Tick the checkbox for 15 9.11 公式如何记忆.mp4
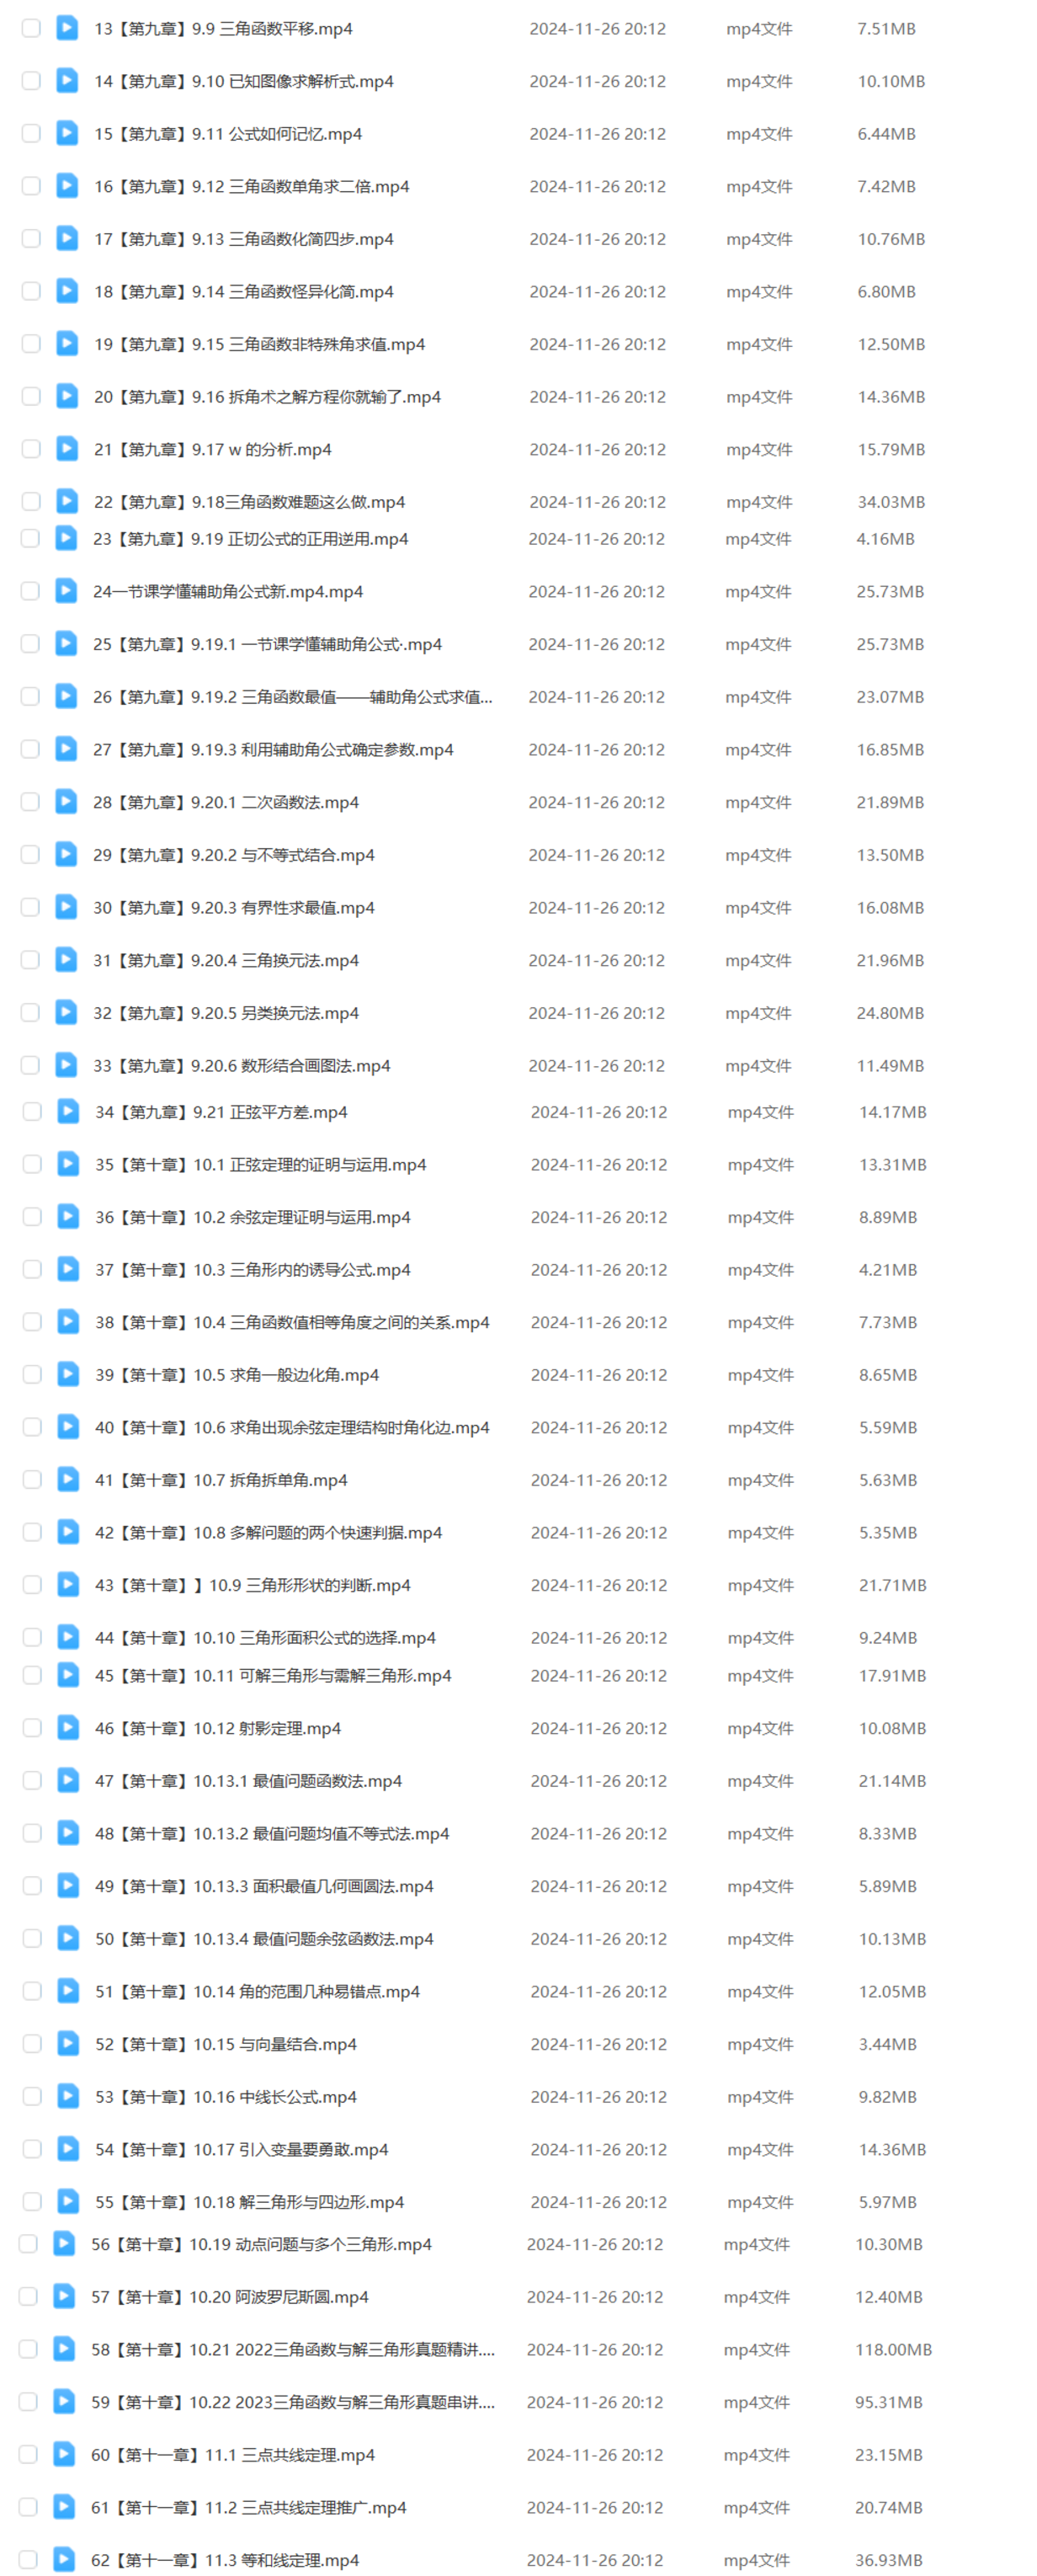The height and width of the screenshot is (2576, 1037). [31, 134]
